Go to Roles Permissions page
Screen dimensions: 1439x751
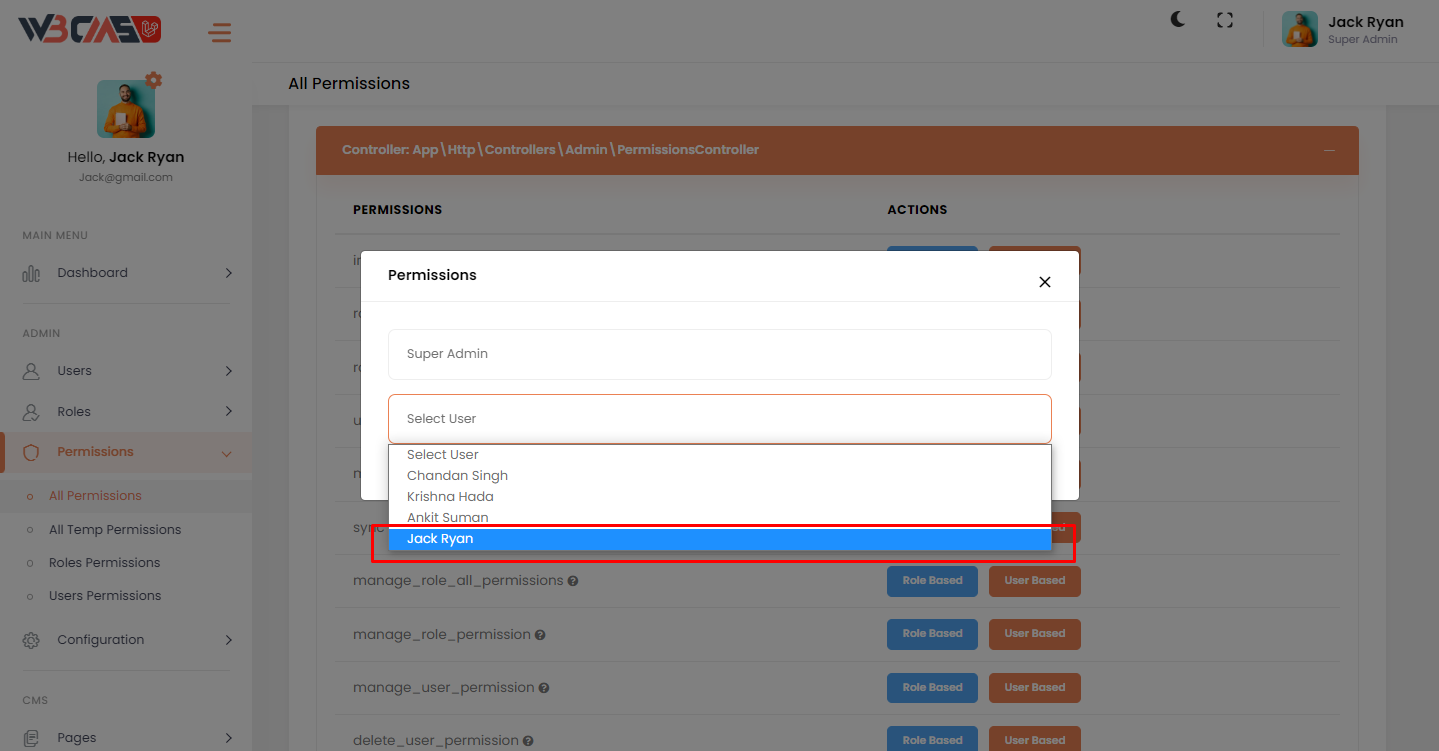coord(104,563)
